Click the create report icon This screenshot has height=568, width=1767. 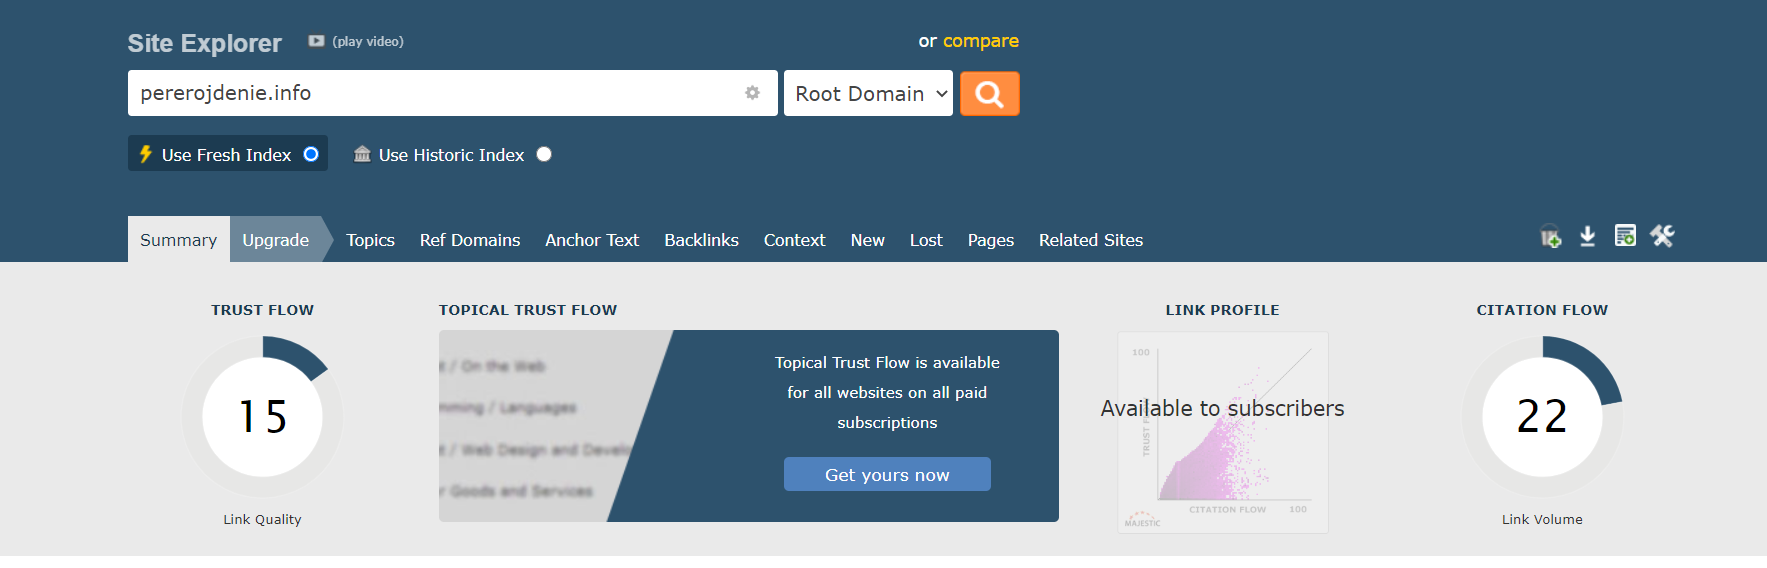tap(1625, 236)
